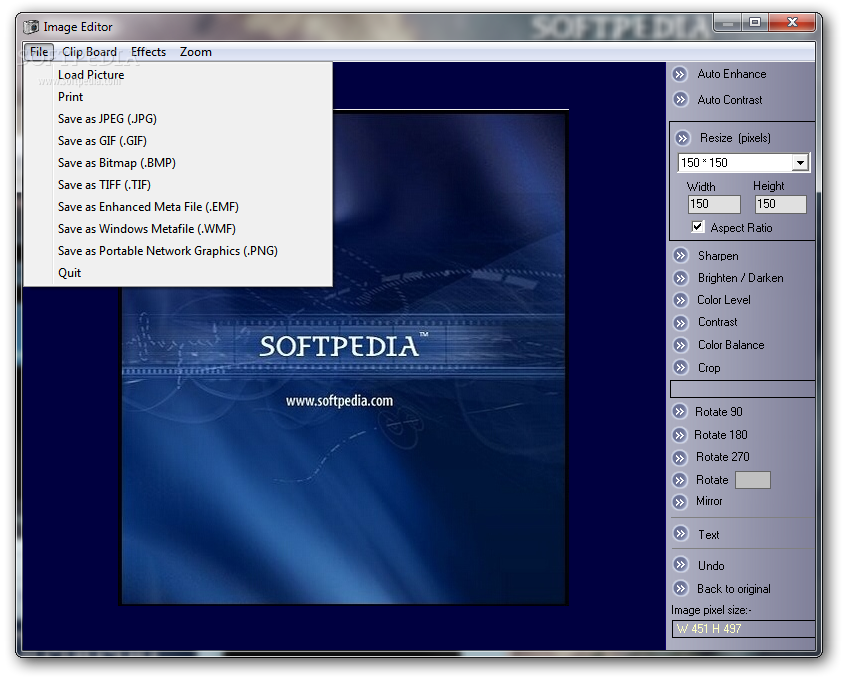The width and height of the screenshot is (843, 678).
Task: Open the File menu
Action: click(x=39, y=52)
